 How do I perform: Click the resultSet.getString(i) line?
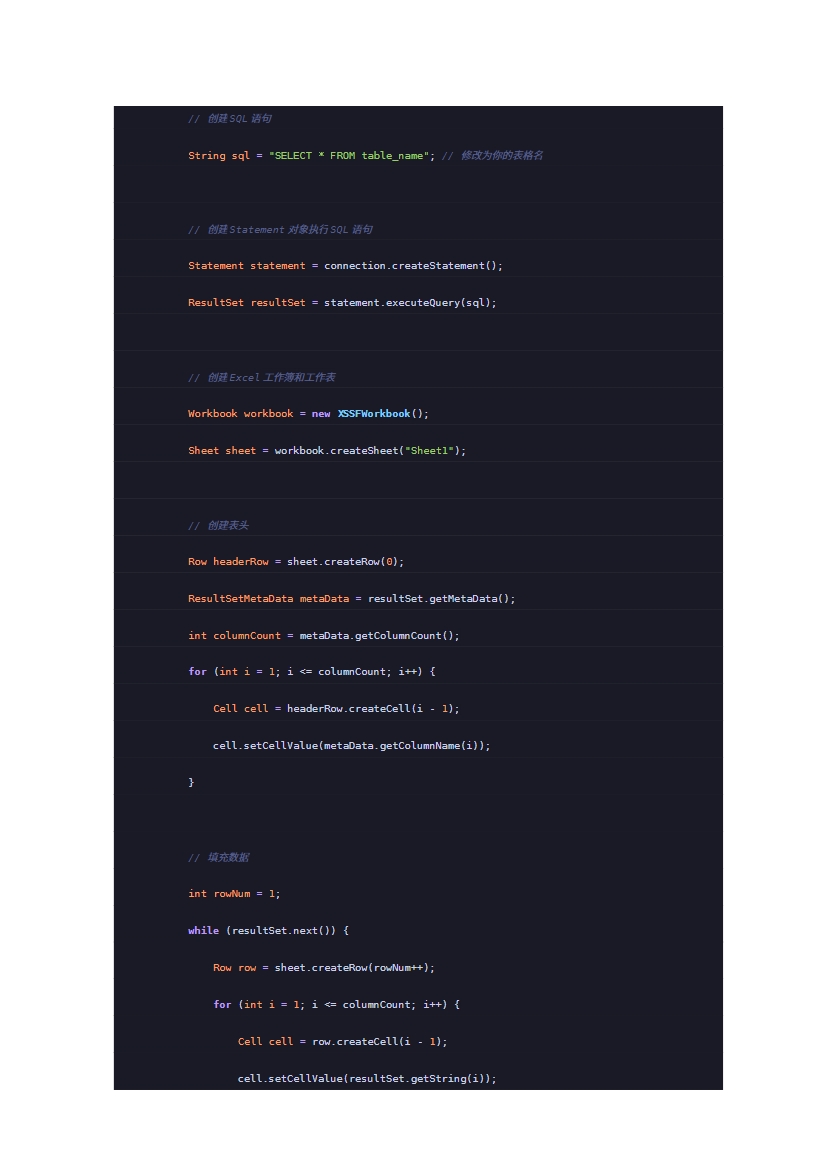[367, 1079]
